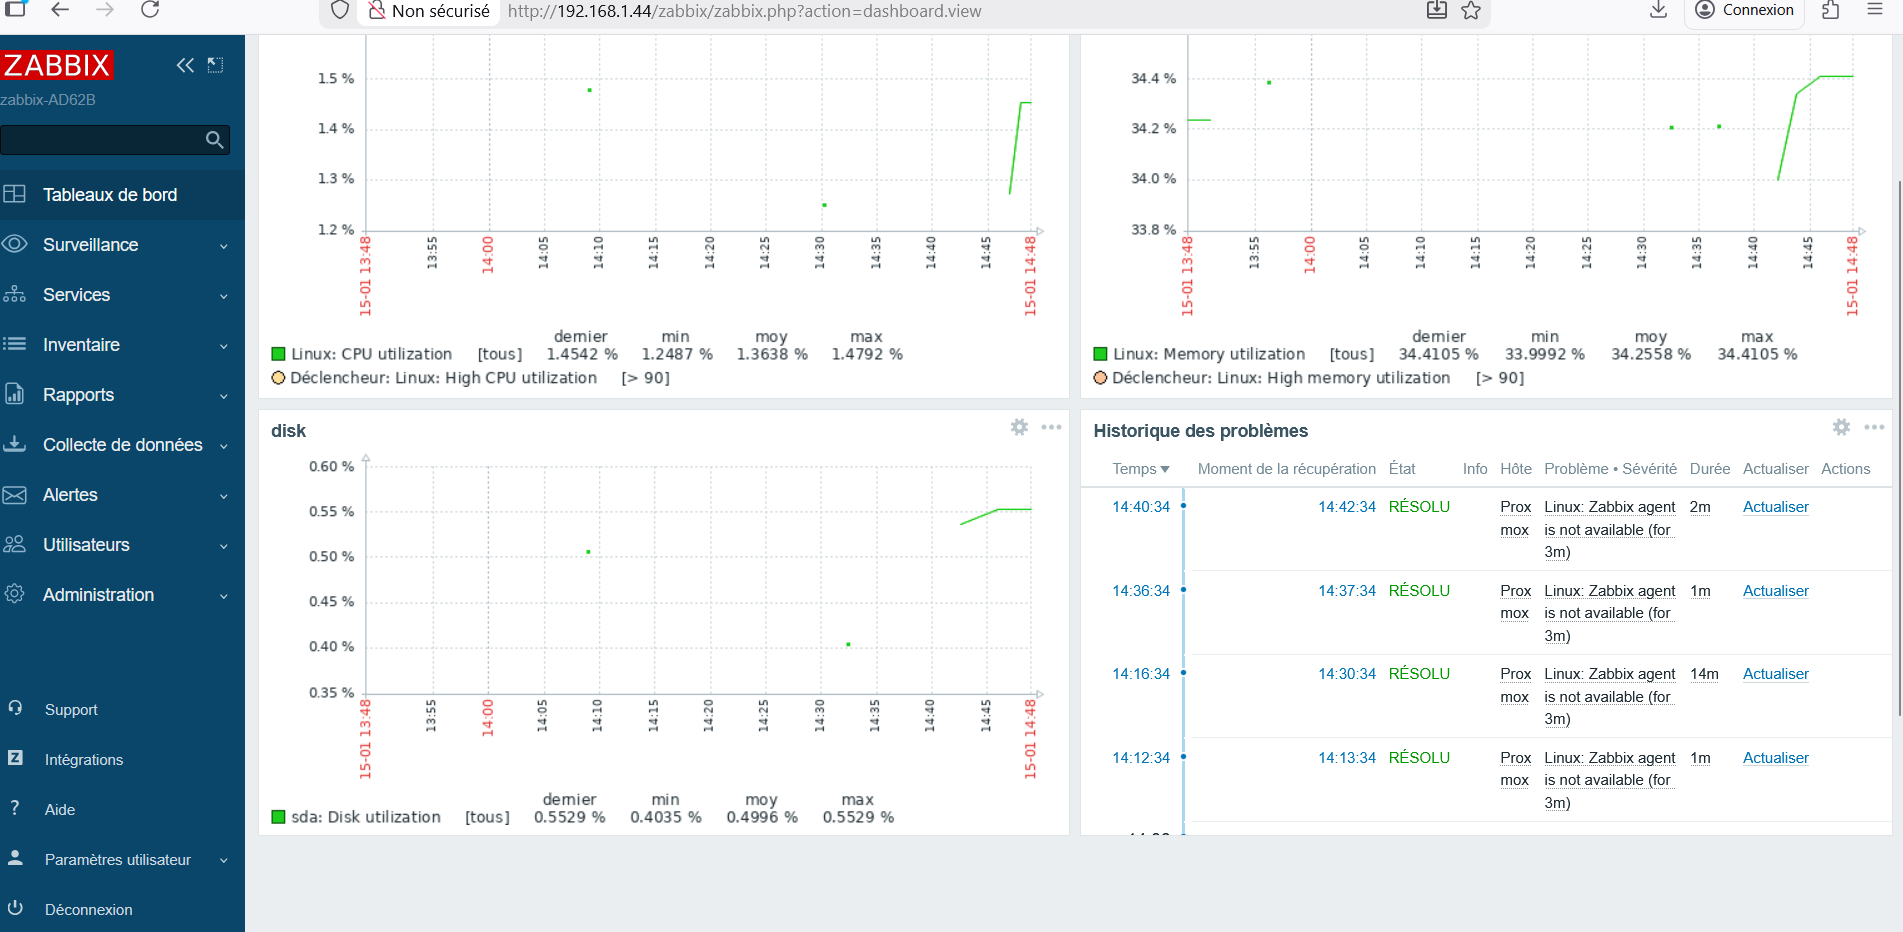This screenshot has height=932, width=1903.
Task: Open the Intégrations menu entry
Action: point(84,760)
